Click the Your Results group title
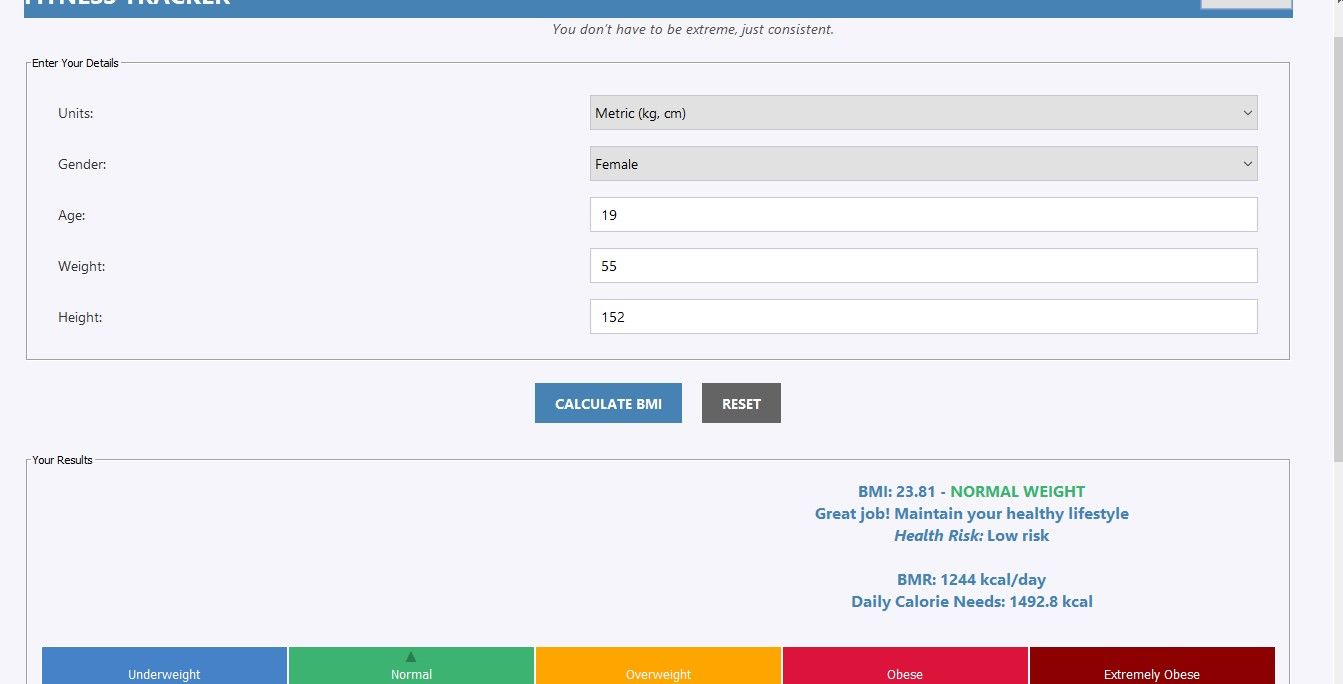 62,460
